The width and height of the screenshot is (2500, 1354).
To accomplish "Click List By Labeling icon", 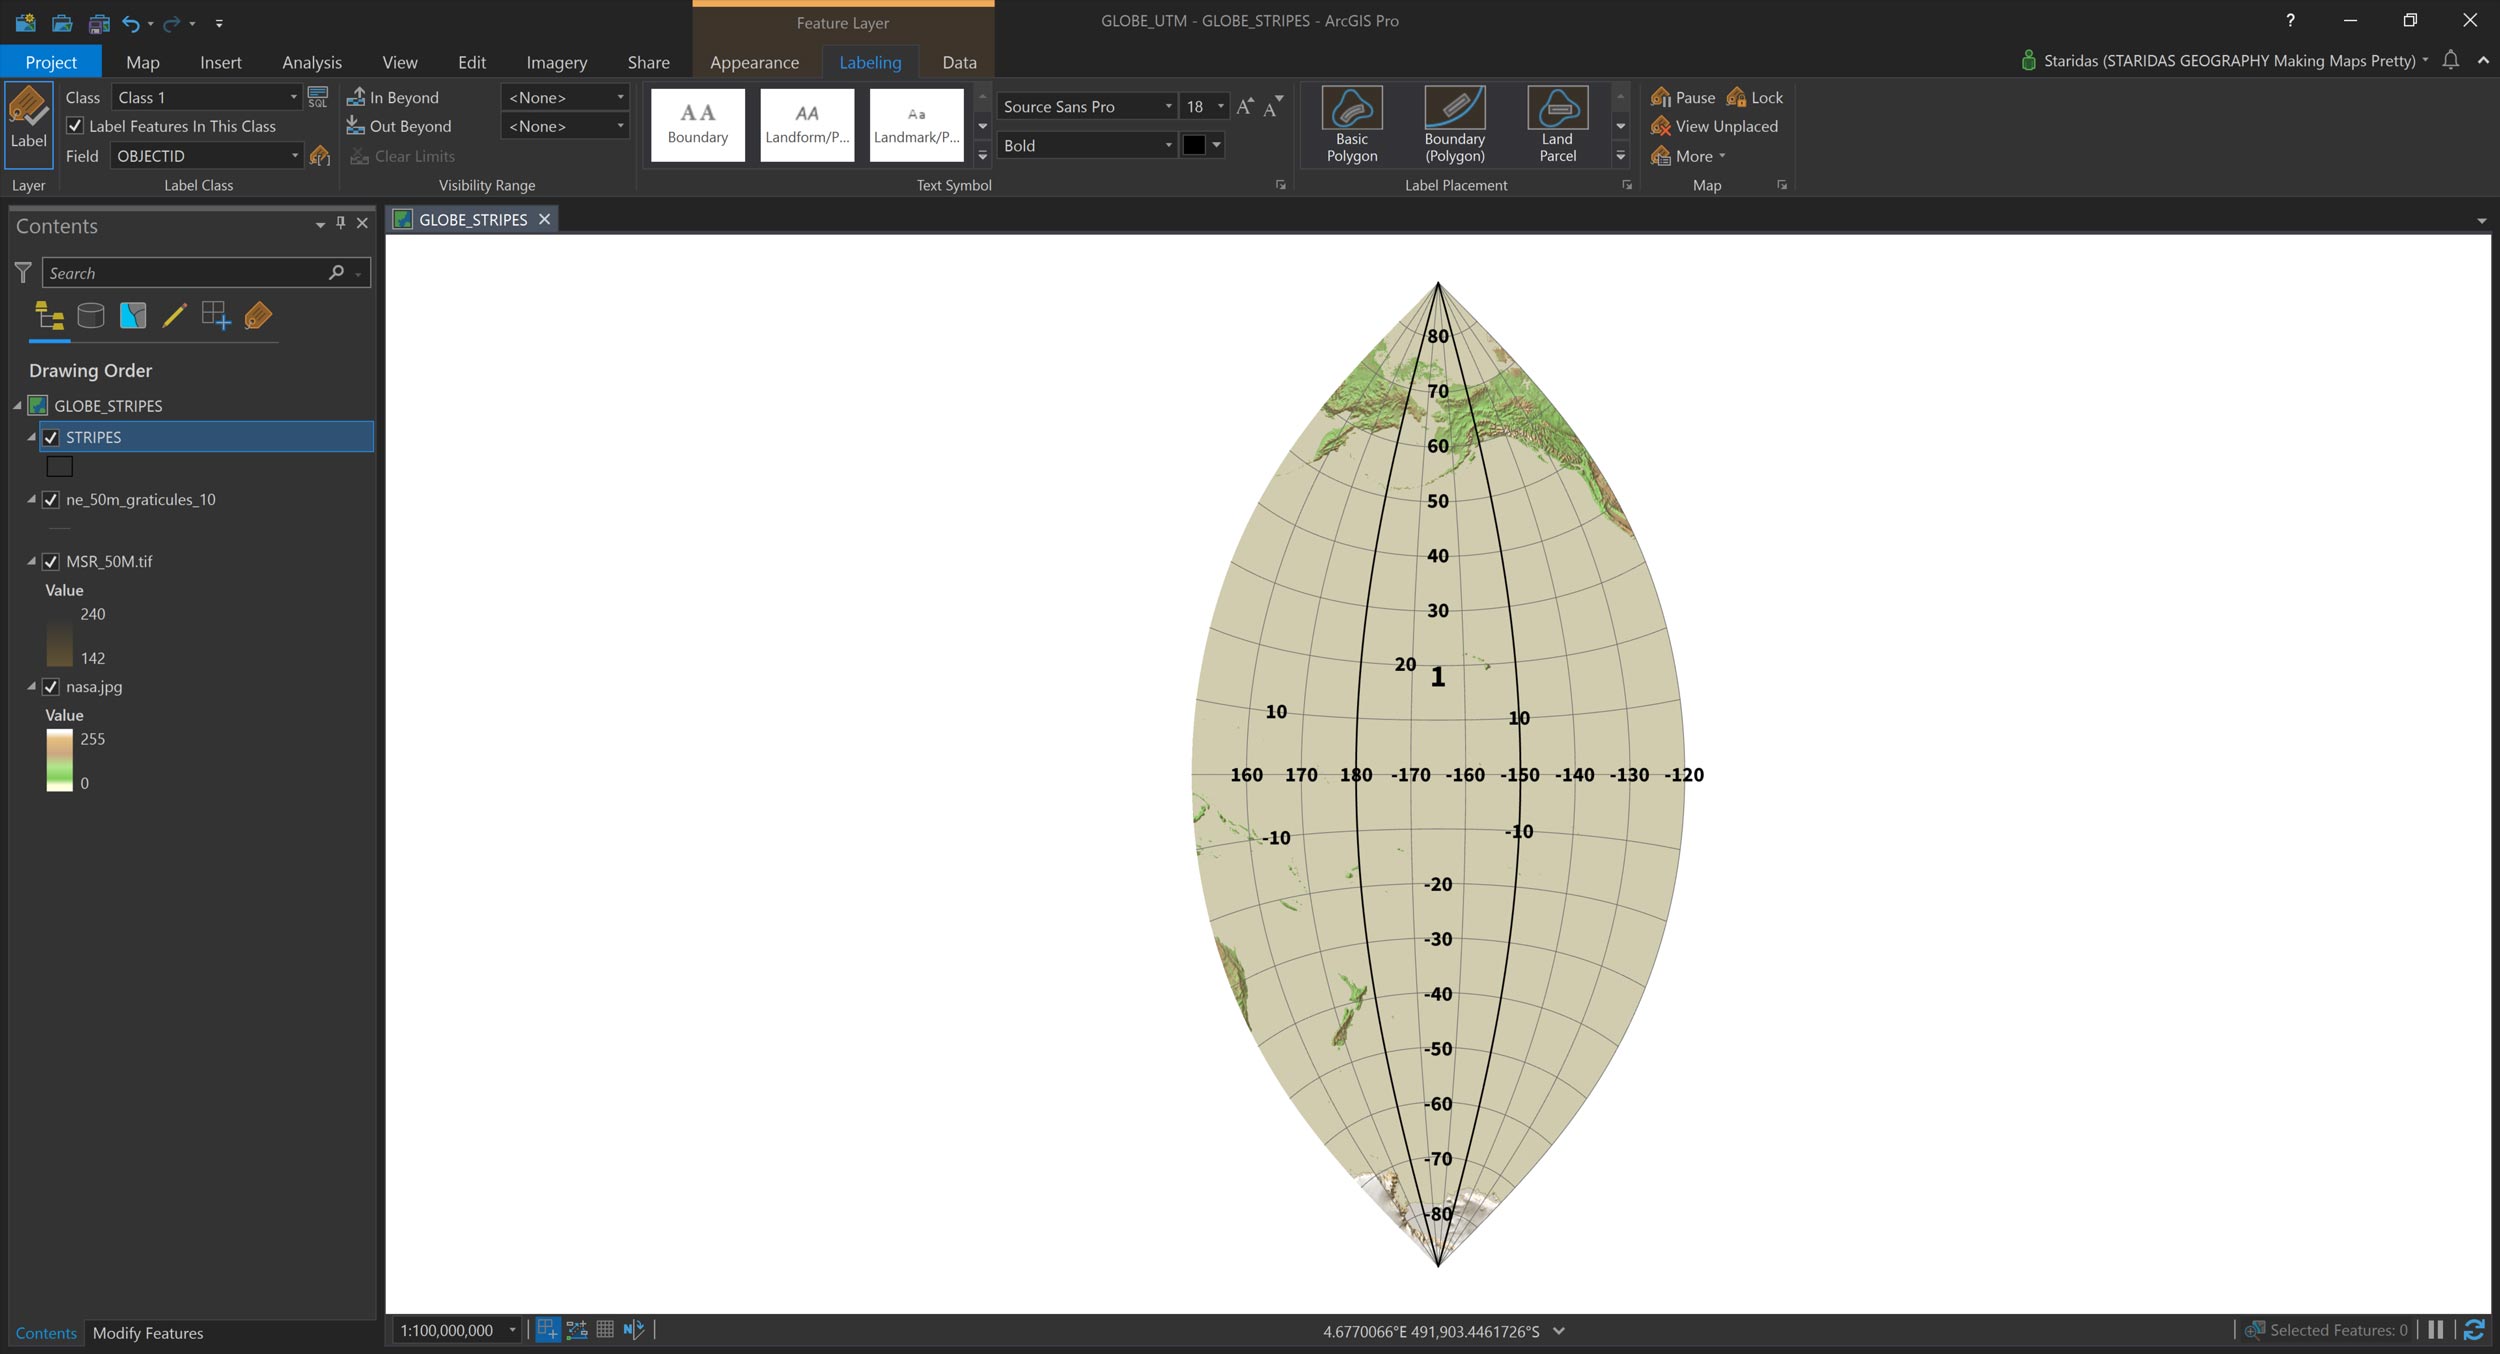I will 258,316.
